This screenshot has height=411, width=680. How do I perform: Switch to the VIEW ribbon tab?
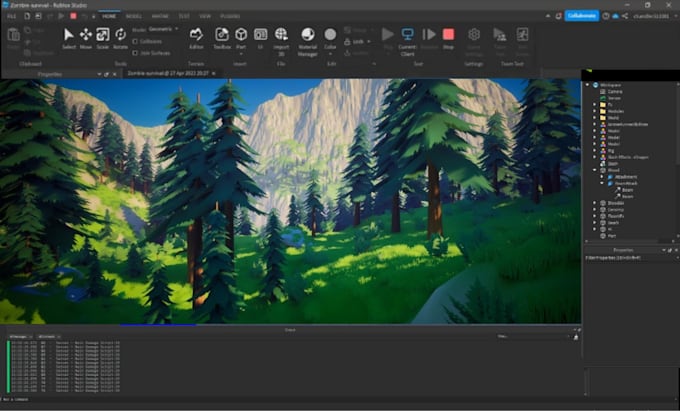point(205,16)
